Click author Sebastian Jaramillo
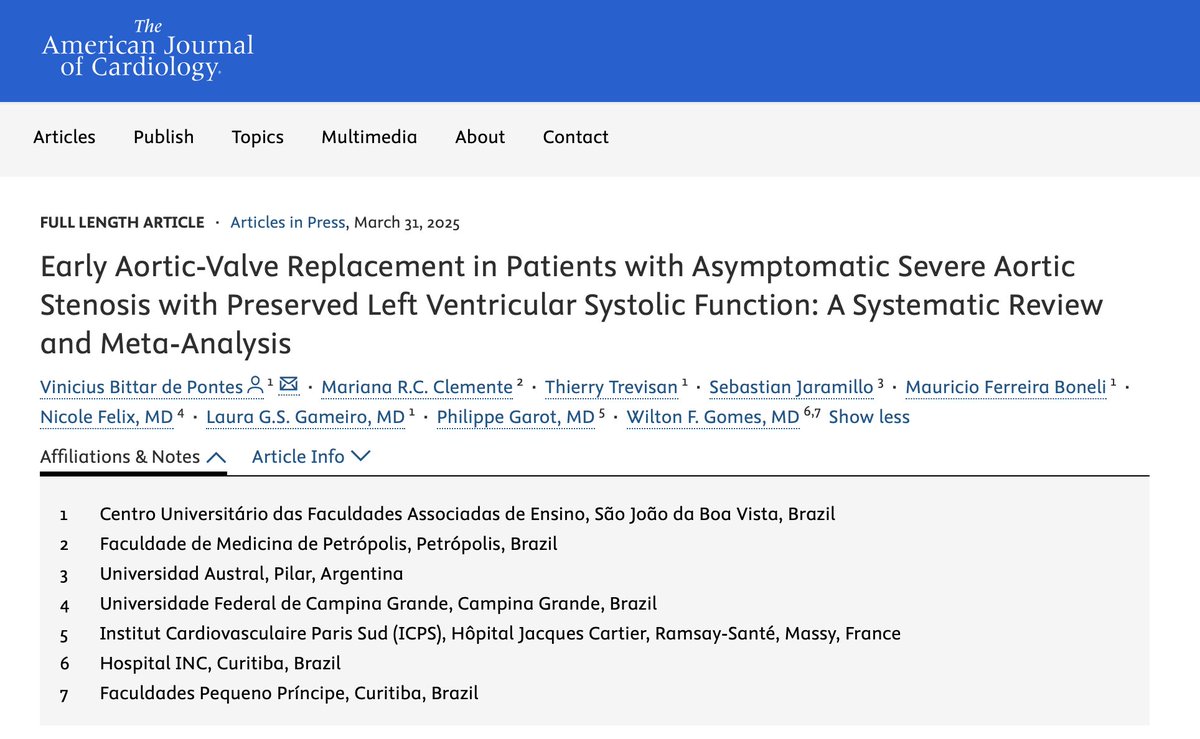Viewport: 1200px width, 739px height. [791, 386]
